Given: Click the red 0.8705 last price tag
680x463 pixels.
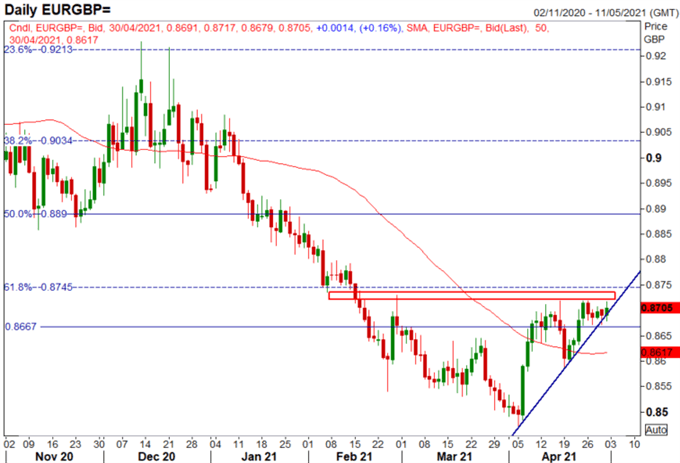Looking at the screenshot, I should [659, 308].
